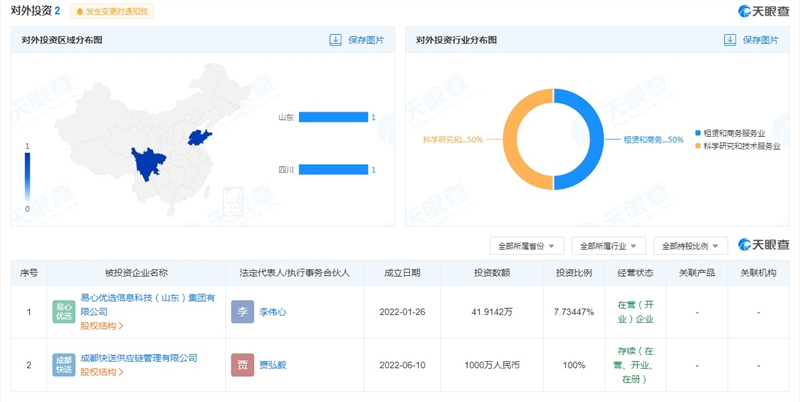The height and width of the screenshot is (402, 800).
Task: Click the download icon on region chart
Action: (336, 40)
